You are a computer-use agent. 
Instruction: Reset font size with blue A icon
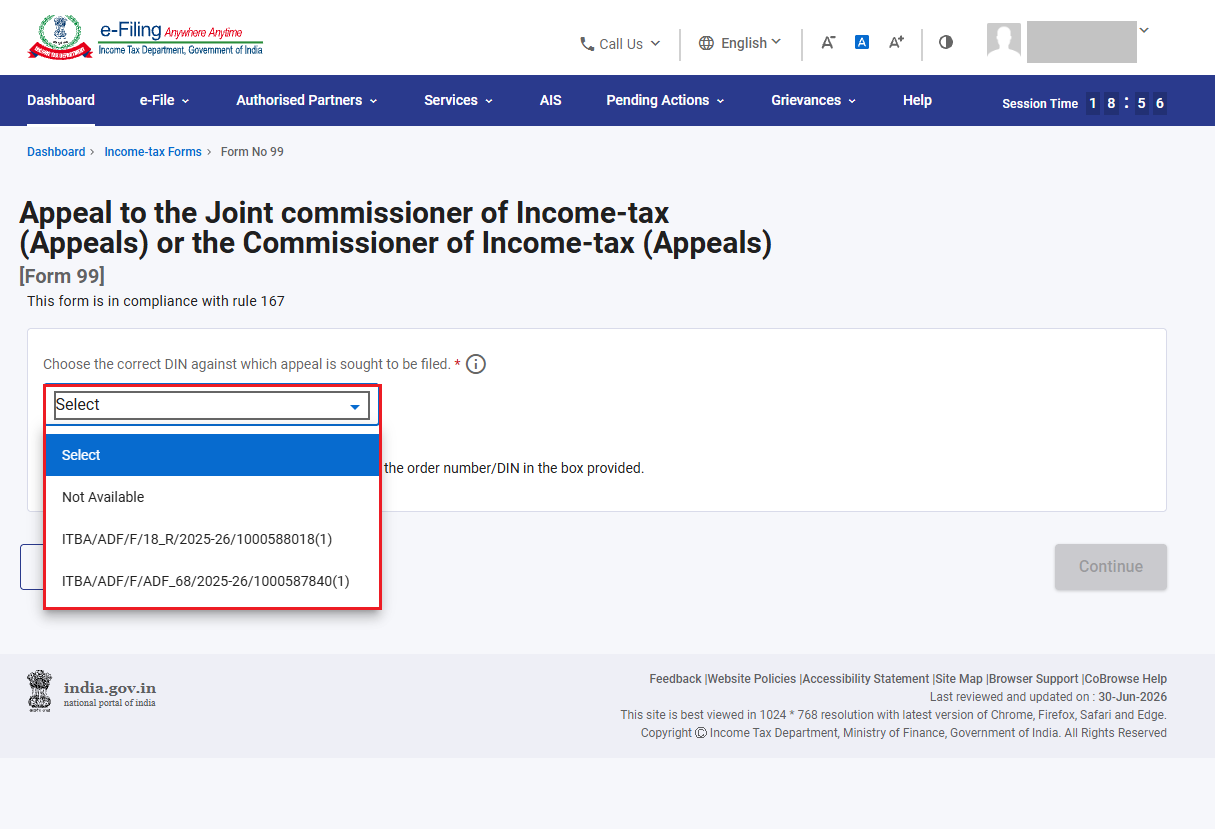coord(862,42)
